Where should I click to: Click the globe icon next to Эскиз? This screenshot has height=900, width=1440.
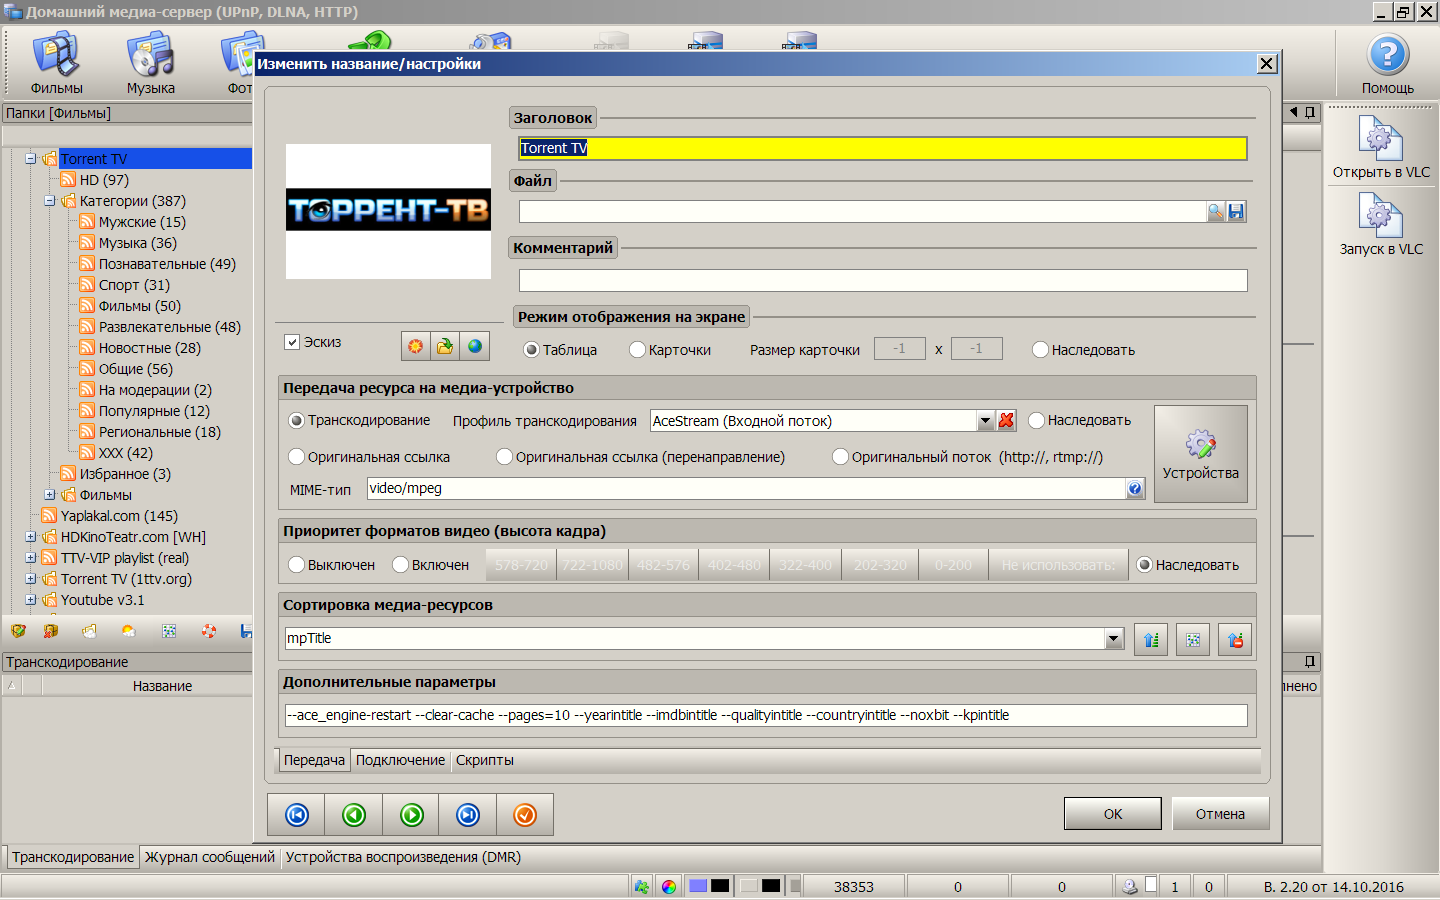coord(475,346)
